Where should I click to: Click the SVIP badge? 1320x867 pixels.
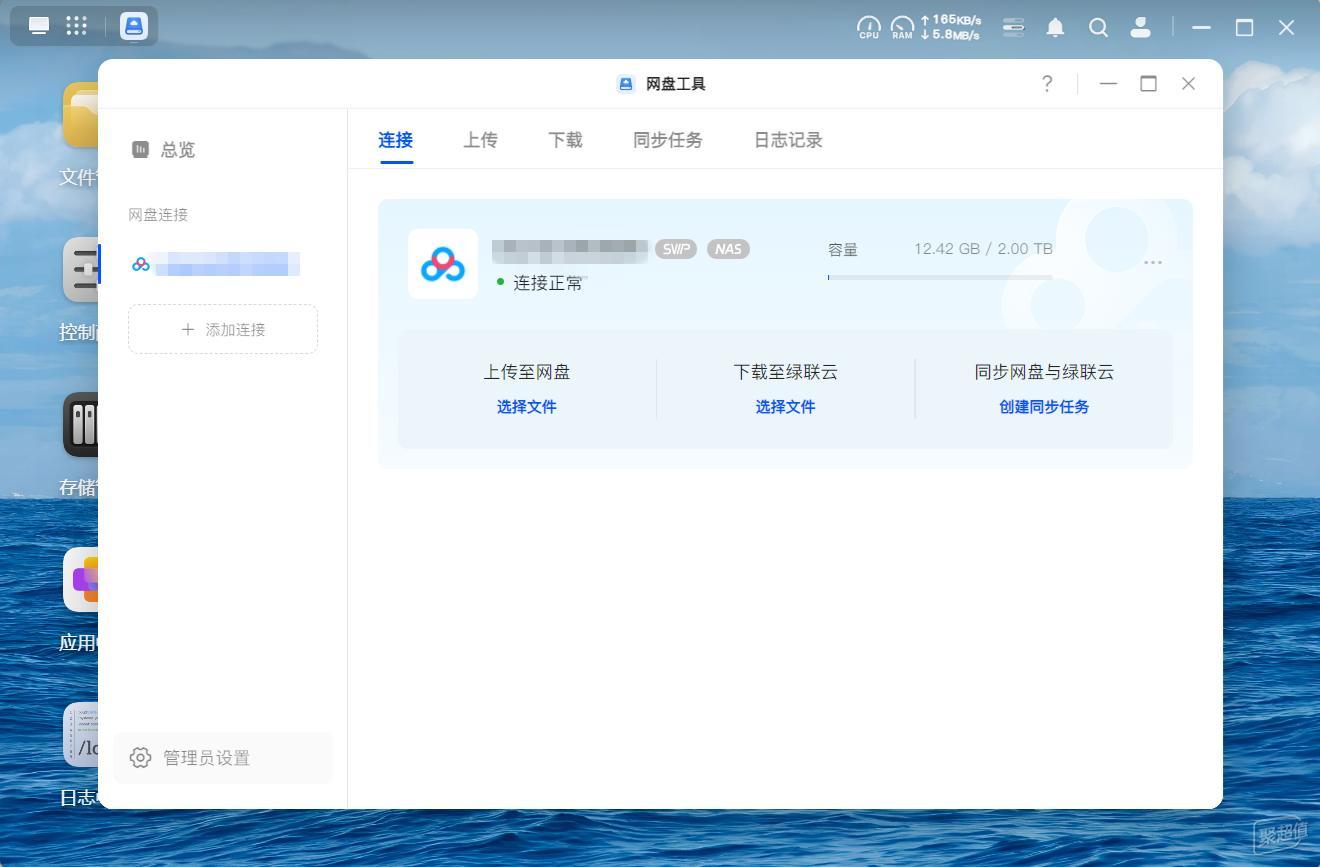[676, 249]
